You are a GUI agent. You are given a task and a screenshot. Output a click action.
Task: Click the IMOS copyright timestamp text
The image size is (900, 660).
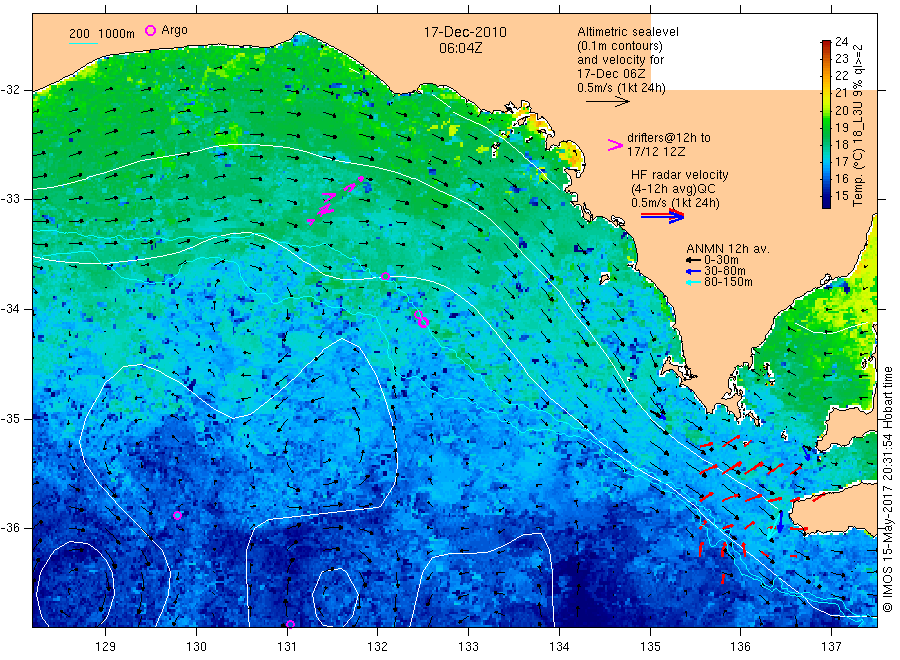[x=888, y=490]
